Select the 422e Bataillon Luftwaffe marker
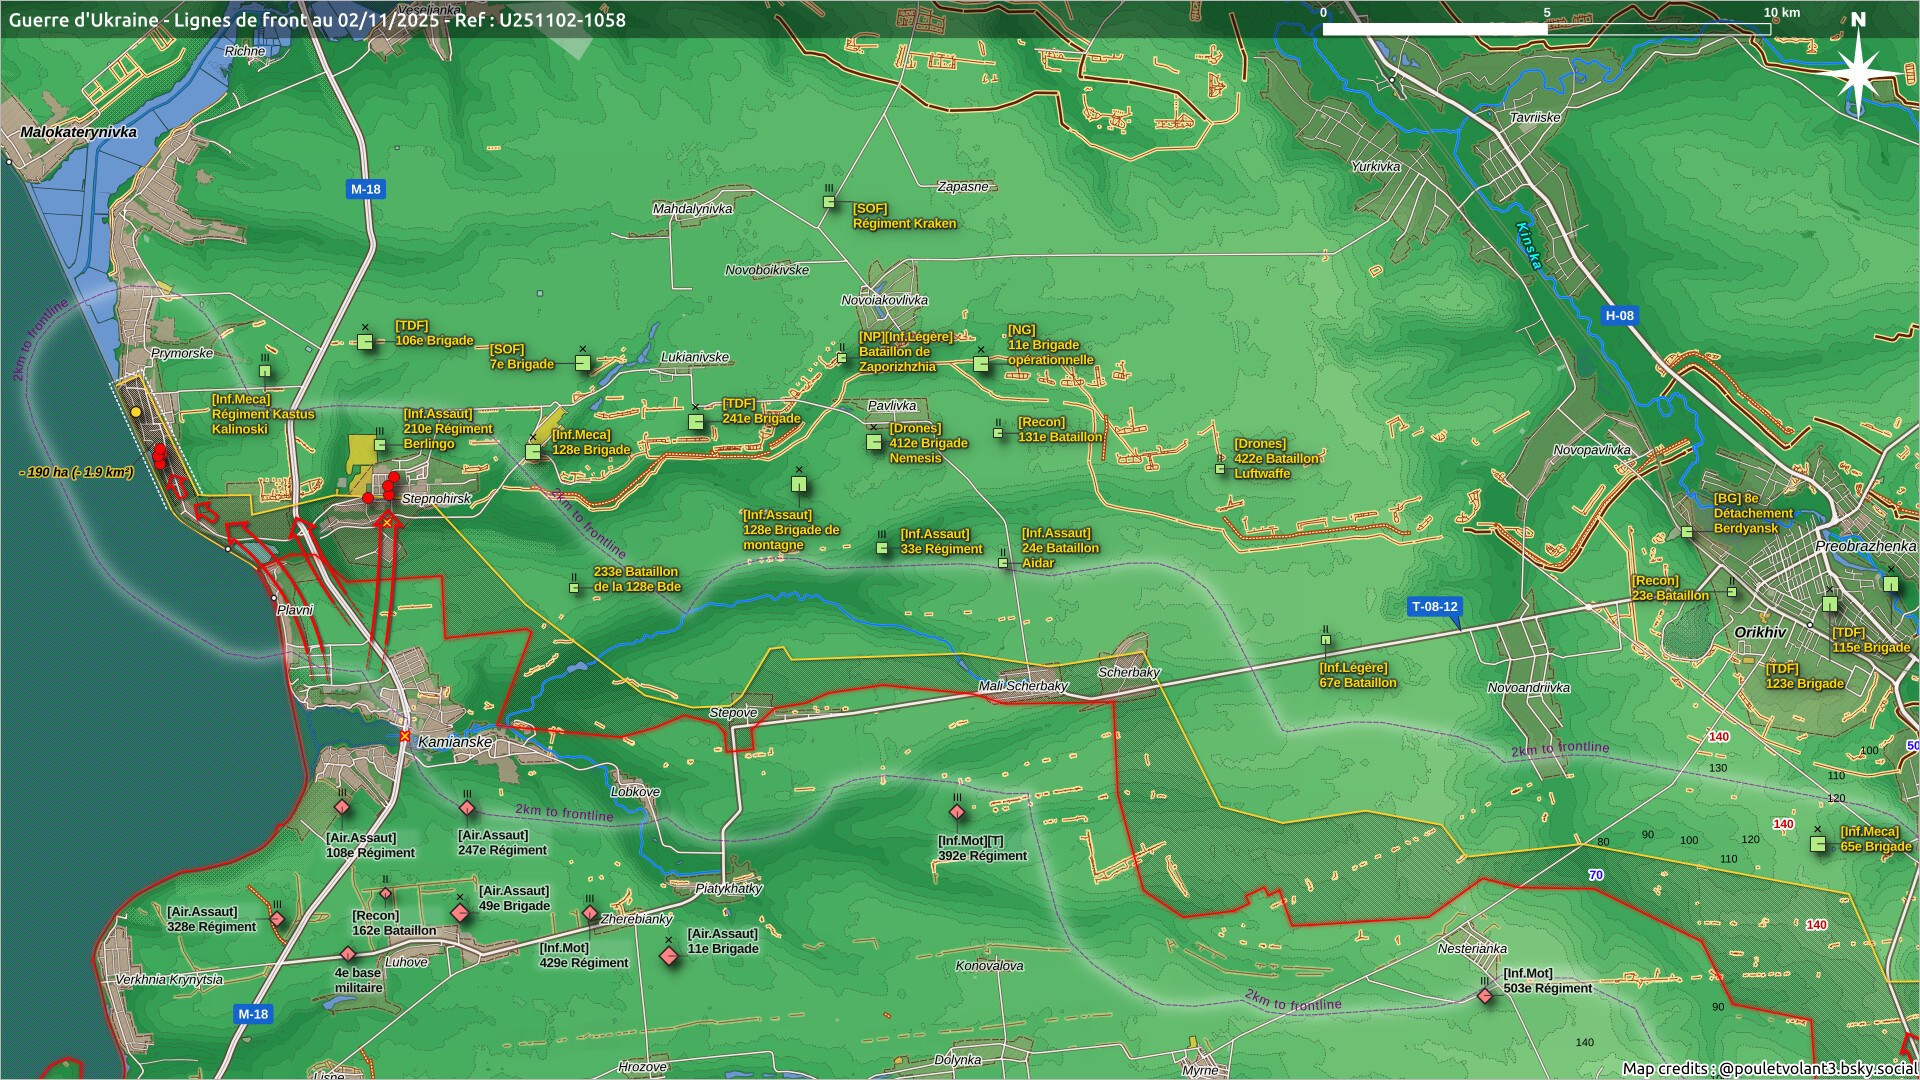The width and height of the screenshot is (1920, 1080). click(x=1220, y=468)
